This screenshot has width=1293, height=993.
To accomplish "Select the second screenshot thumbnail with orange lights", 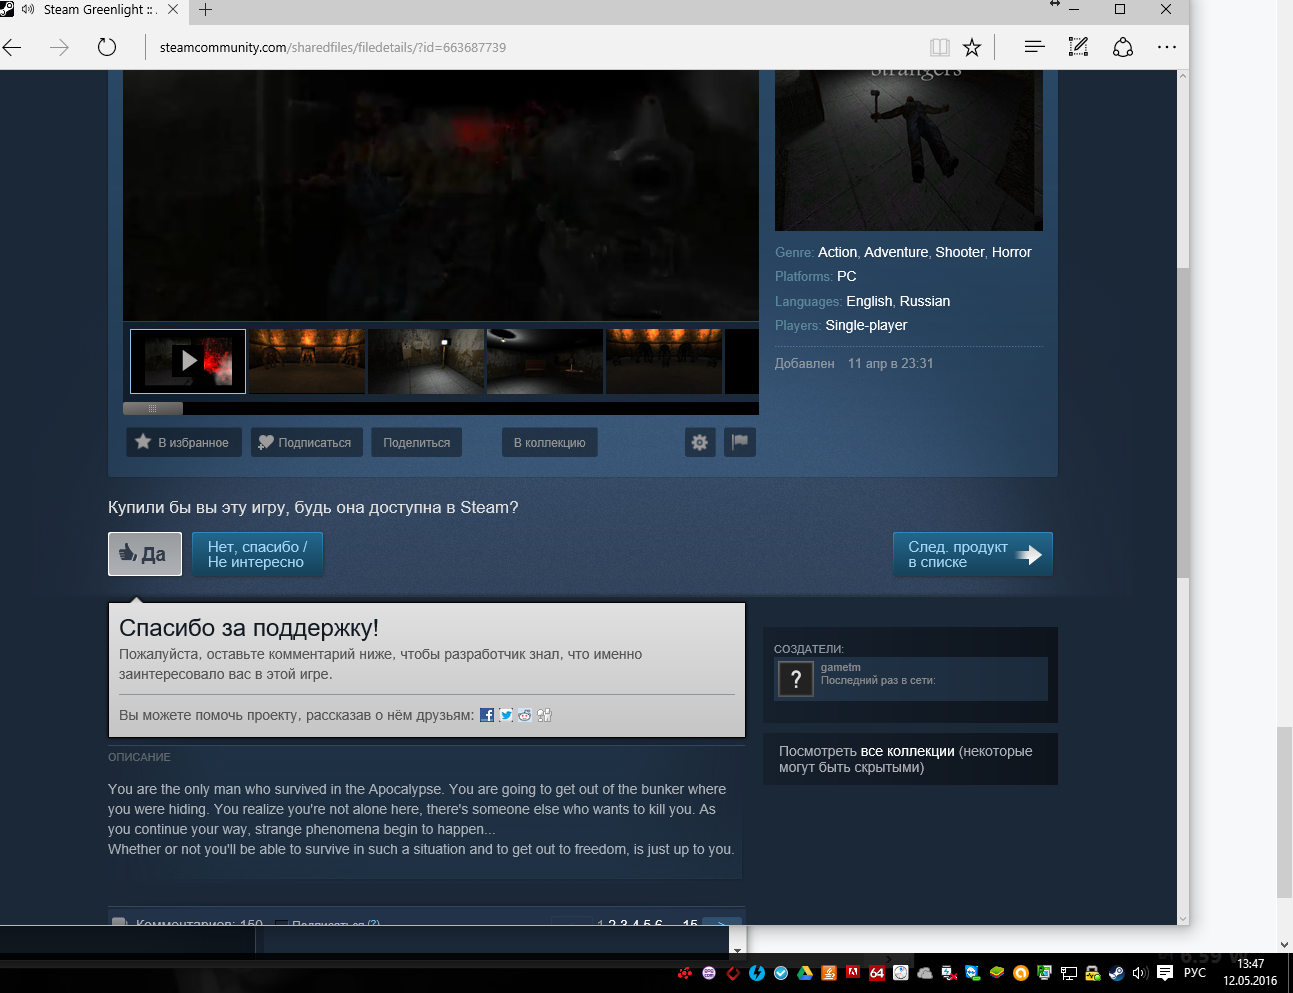I will coord(307,361).
